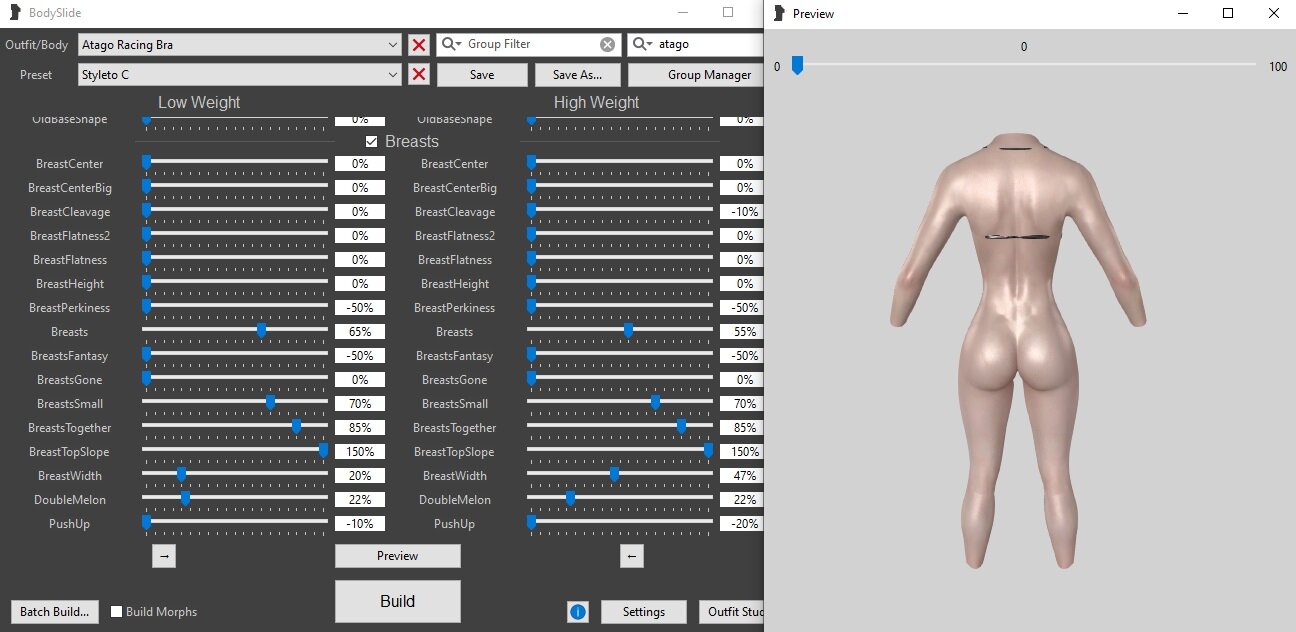1296x632 pixels.
Task: Open the blue info icon
Action: pyautogui.click(x=578, y=612)
